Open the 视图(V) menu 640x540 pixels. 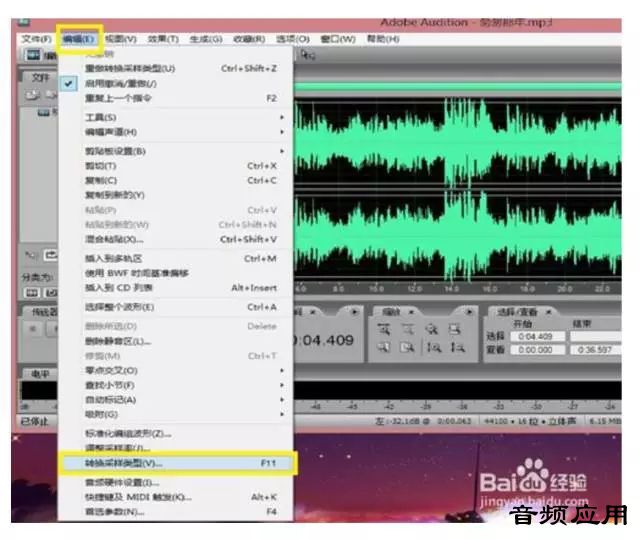(120, 39)
